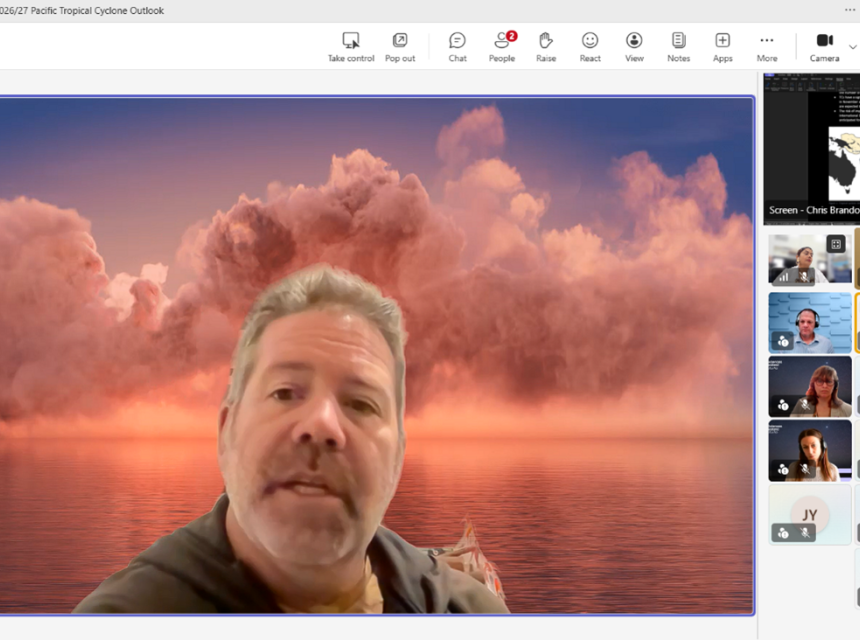Open the window's three-dot options menu

pyautogui.click(x=850, y=10)
